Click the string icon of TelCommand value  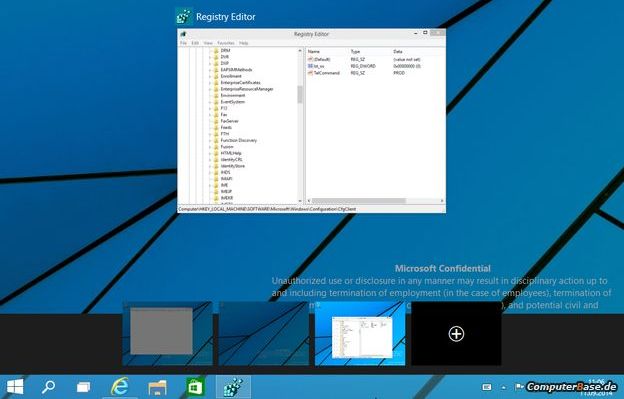310,73
